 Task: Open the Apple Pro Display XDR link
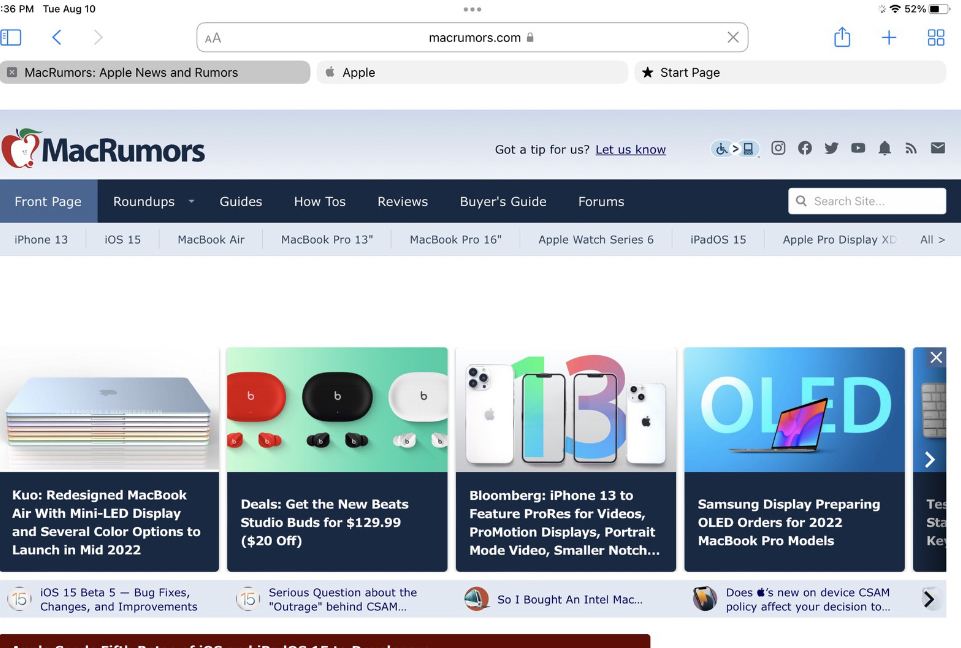(x=839, y=240)
